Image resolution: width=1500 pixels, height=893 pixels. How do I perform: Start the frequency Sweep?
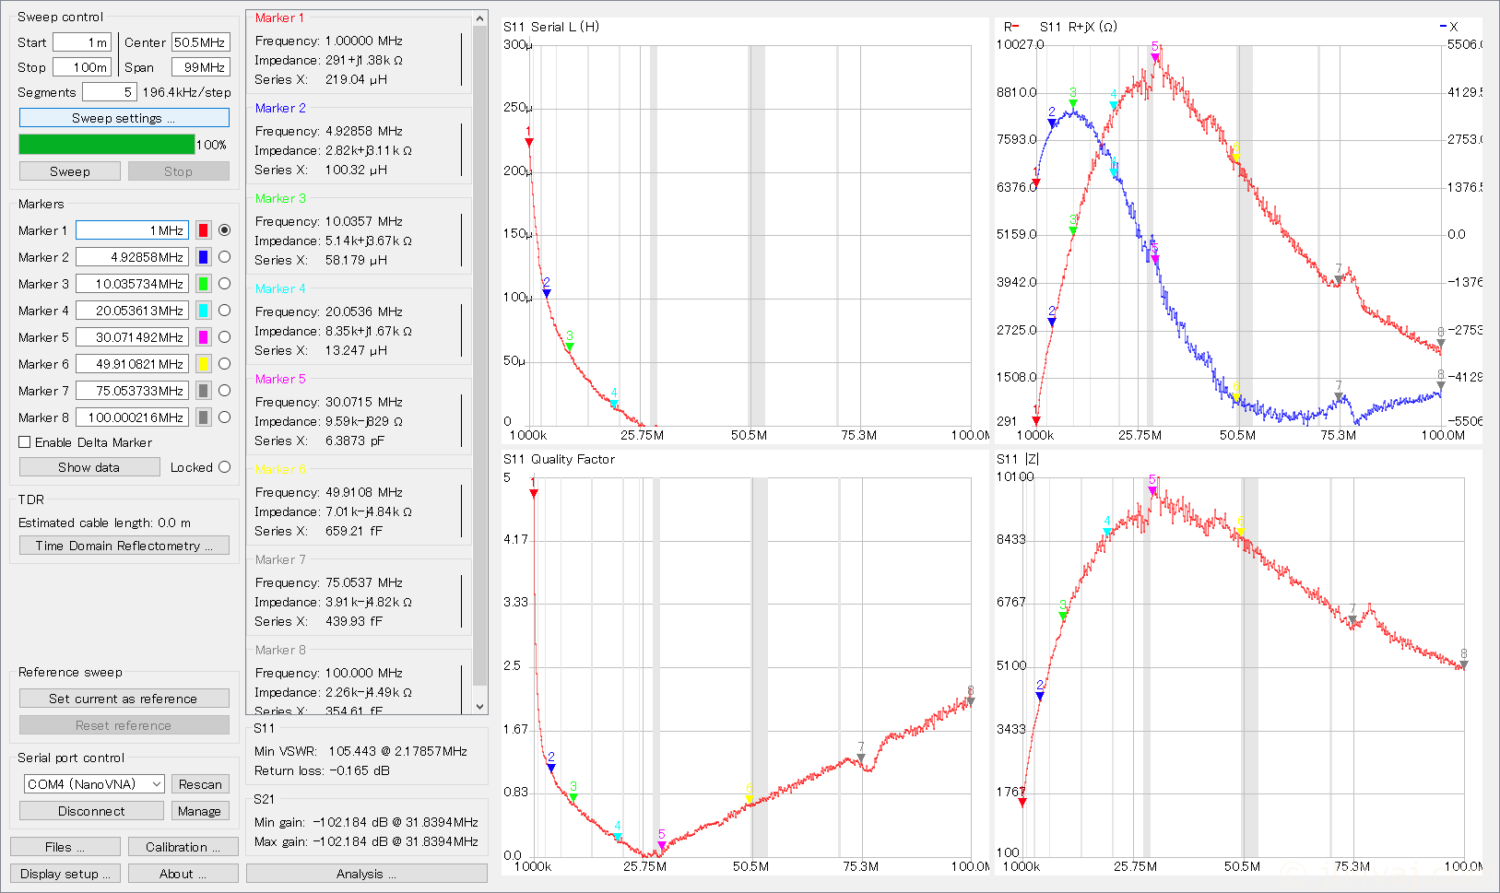coord(70,172)
